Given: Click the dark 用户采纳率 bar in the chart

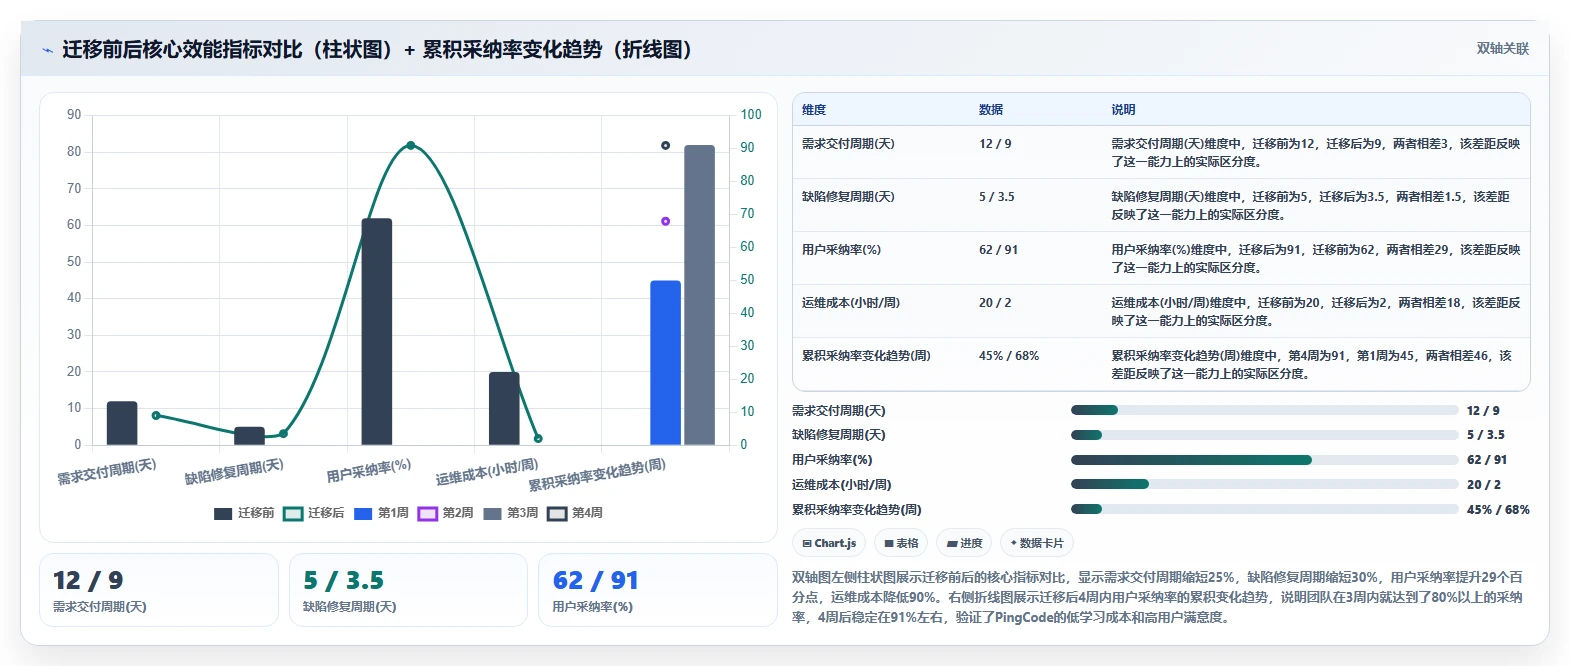Looking at the screenshot, I should [x=377, y=332].
